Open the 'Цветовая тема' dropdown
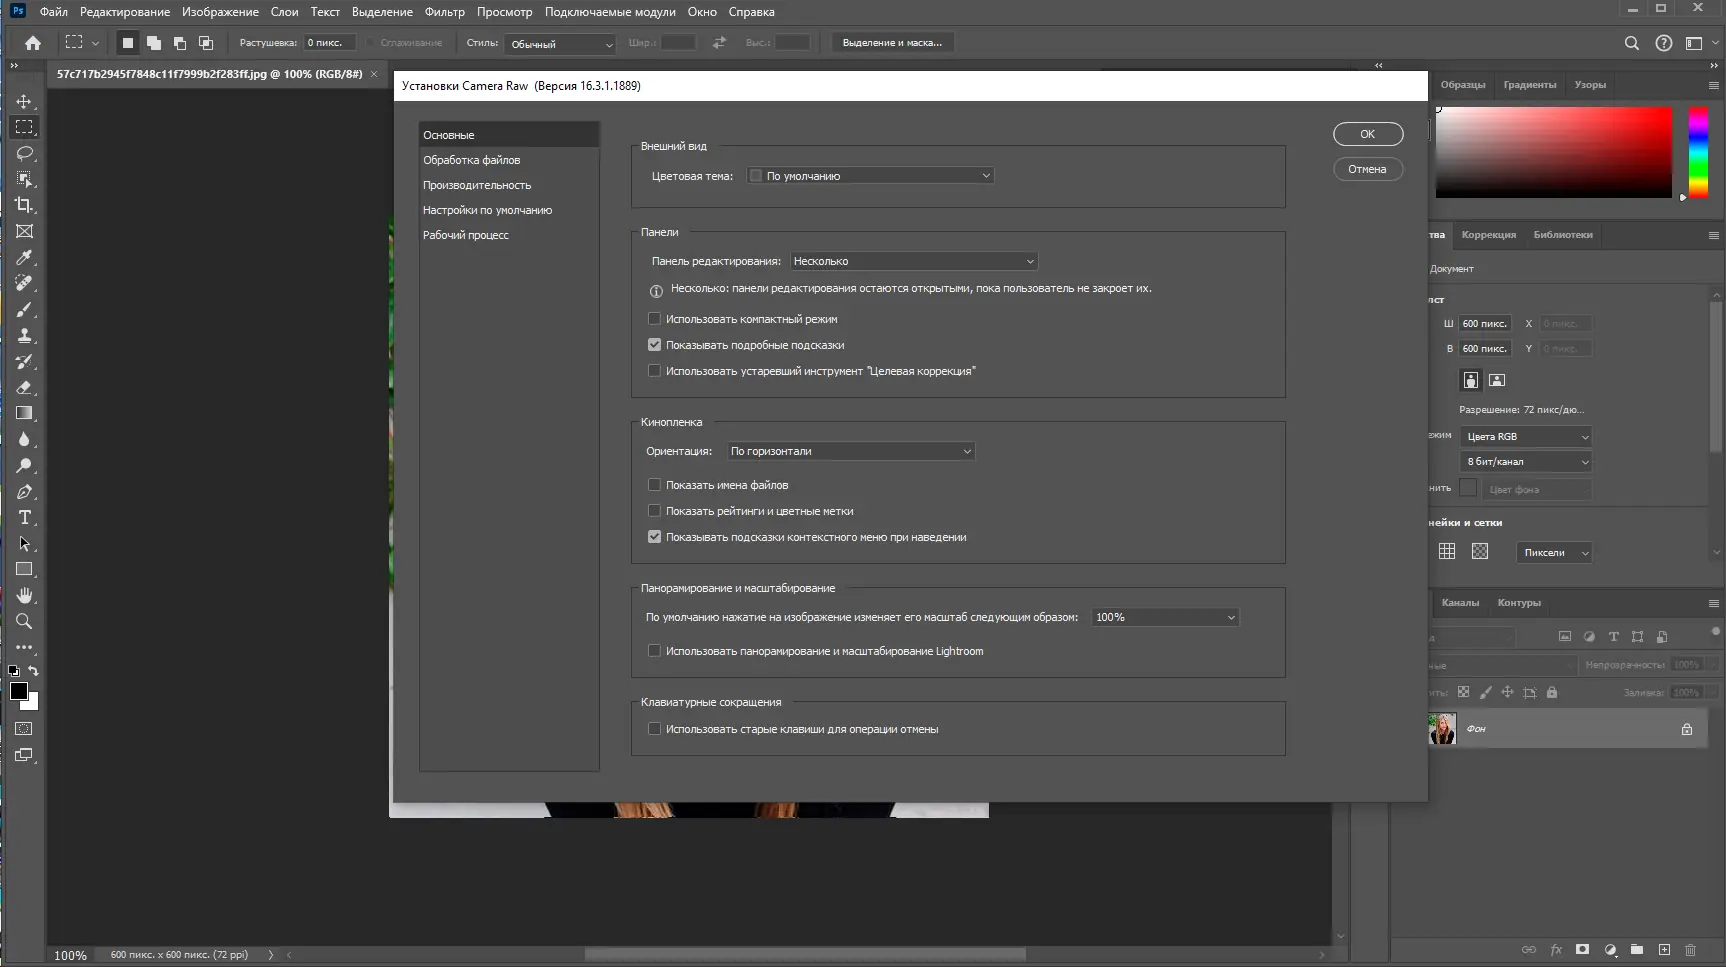Screen dimensions: 1726x967 tap(871, 176)
